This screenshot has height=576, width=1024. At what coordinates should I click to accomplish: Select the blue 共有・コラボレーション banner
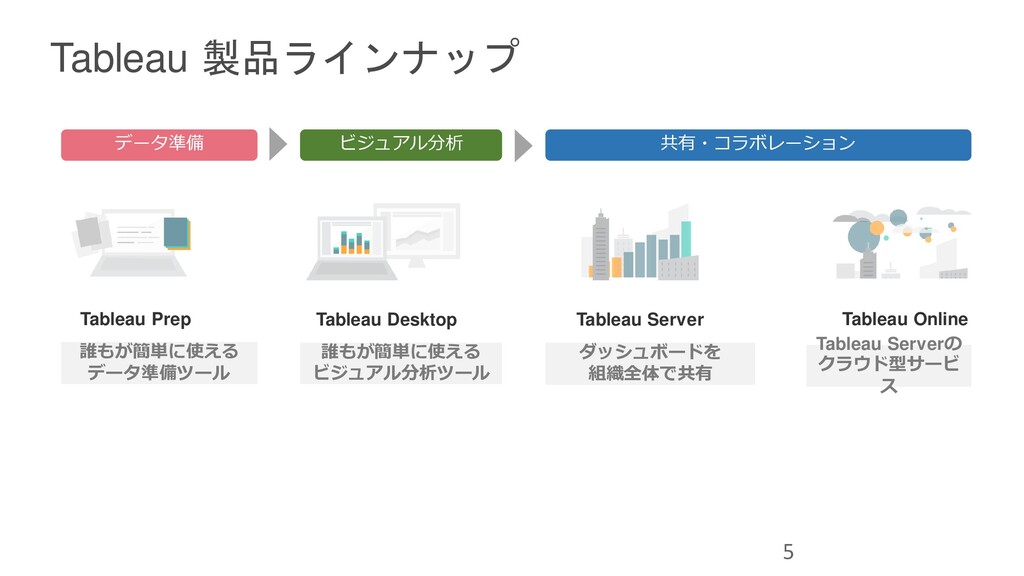click(x=758, y=145)
